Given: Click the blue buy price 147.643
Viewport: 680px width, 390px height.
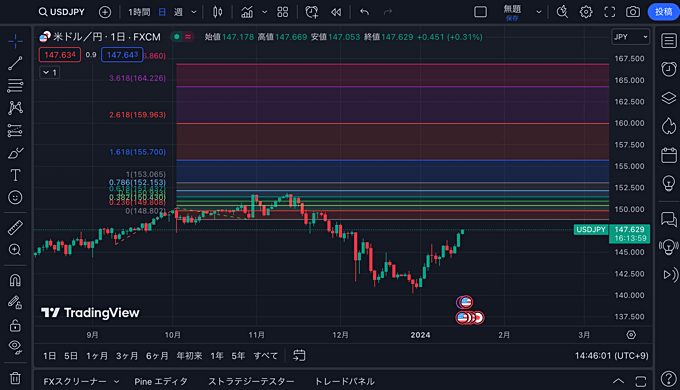Looking at the screenshot, I should pos(122,55).
